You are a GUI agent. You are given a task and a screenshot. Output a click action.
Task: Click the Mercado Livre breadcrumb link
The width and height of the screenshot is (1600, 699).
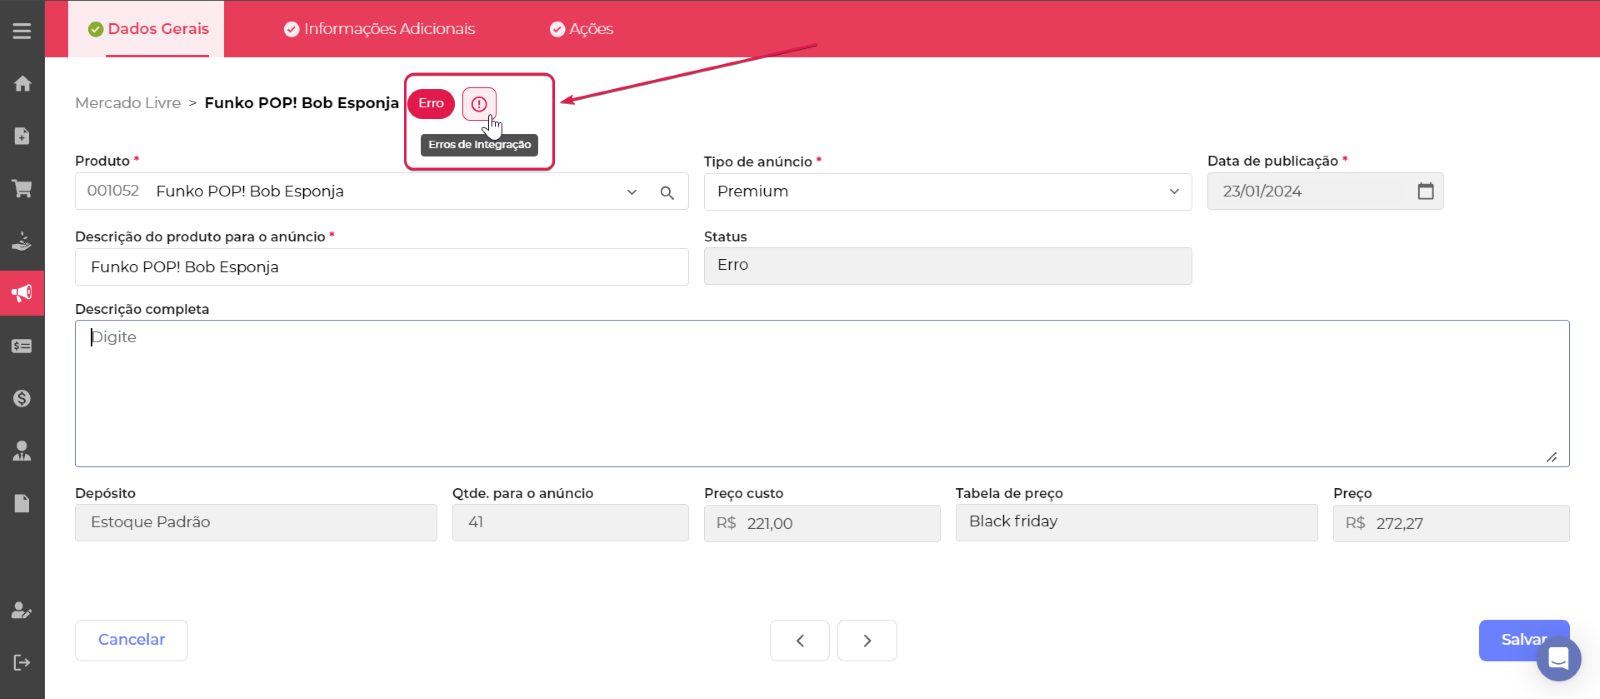pos(128,103)
